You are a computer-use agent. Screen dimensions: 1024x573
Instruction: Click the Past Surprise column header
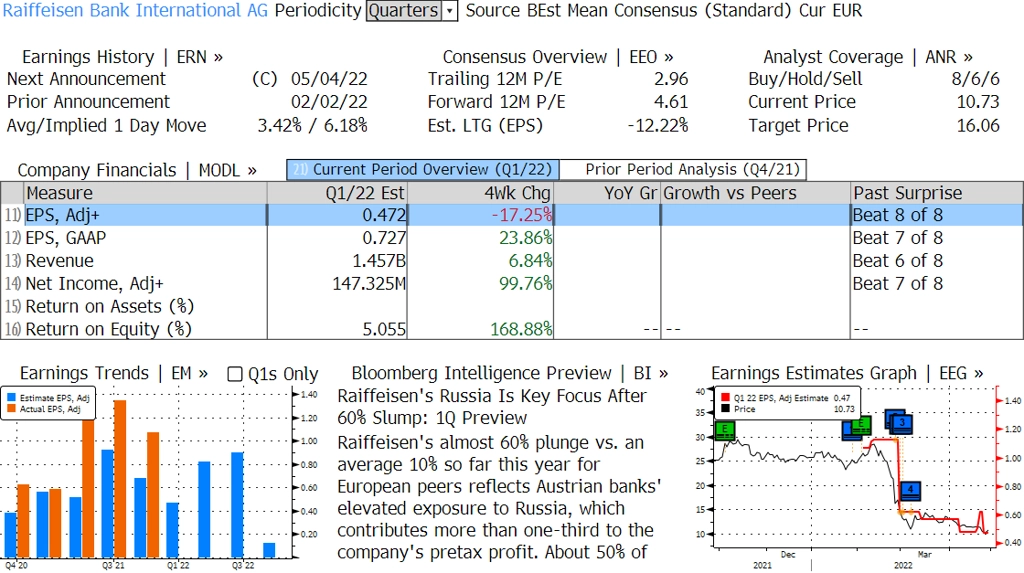click(936, 193)
